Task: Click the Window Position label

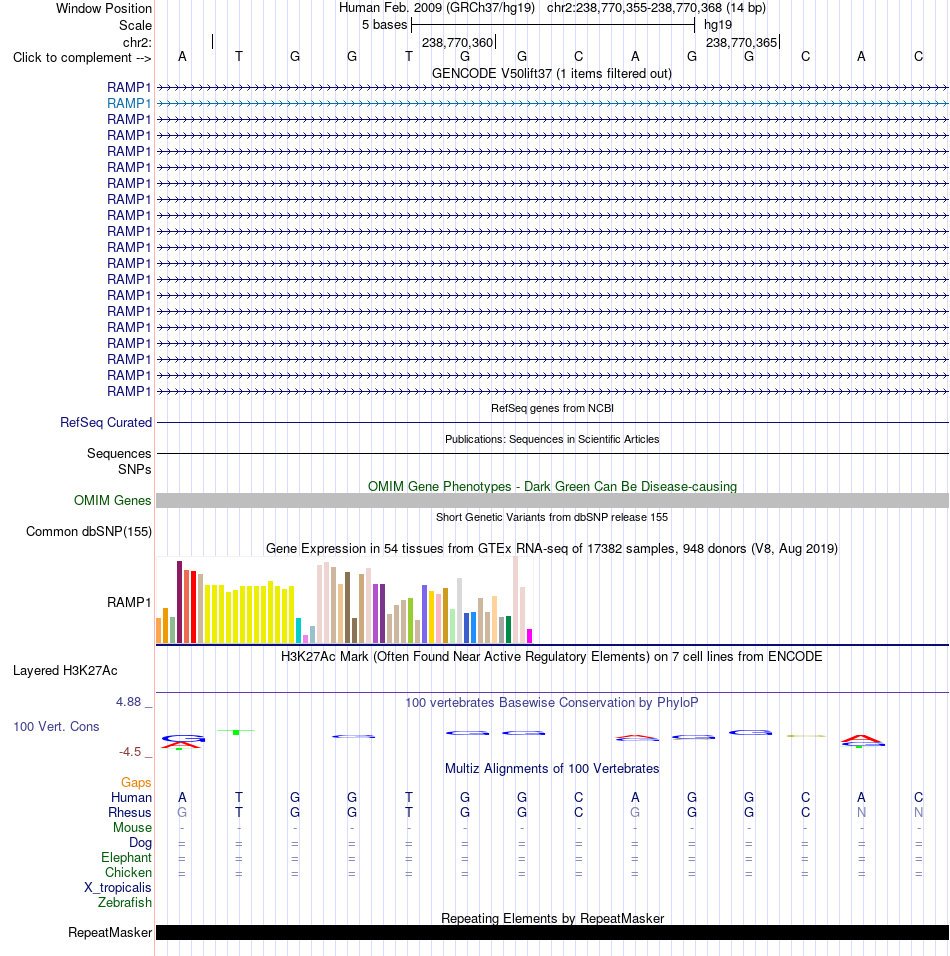Action: [x=104, y=9]
